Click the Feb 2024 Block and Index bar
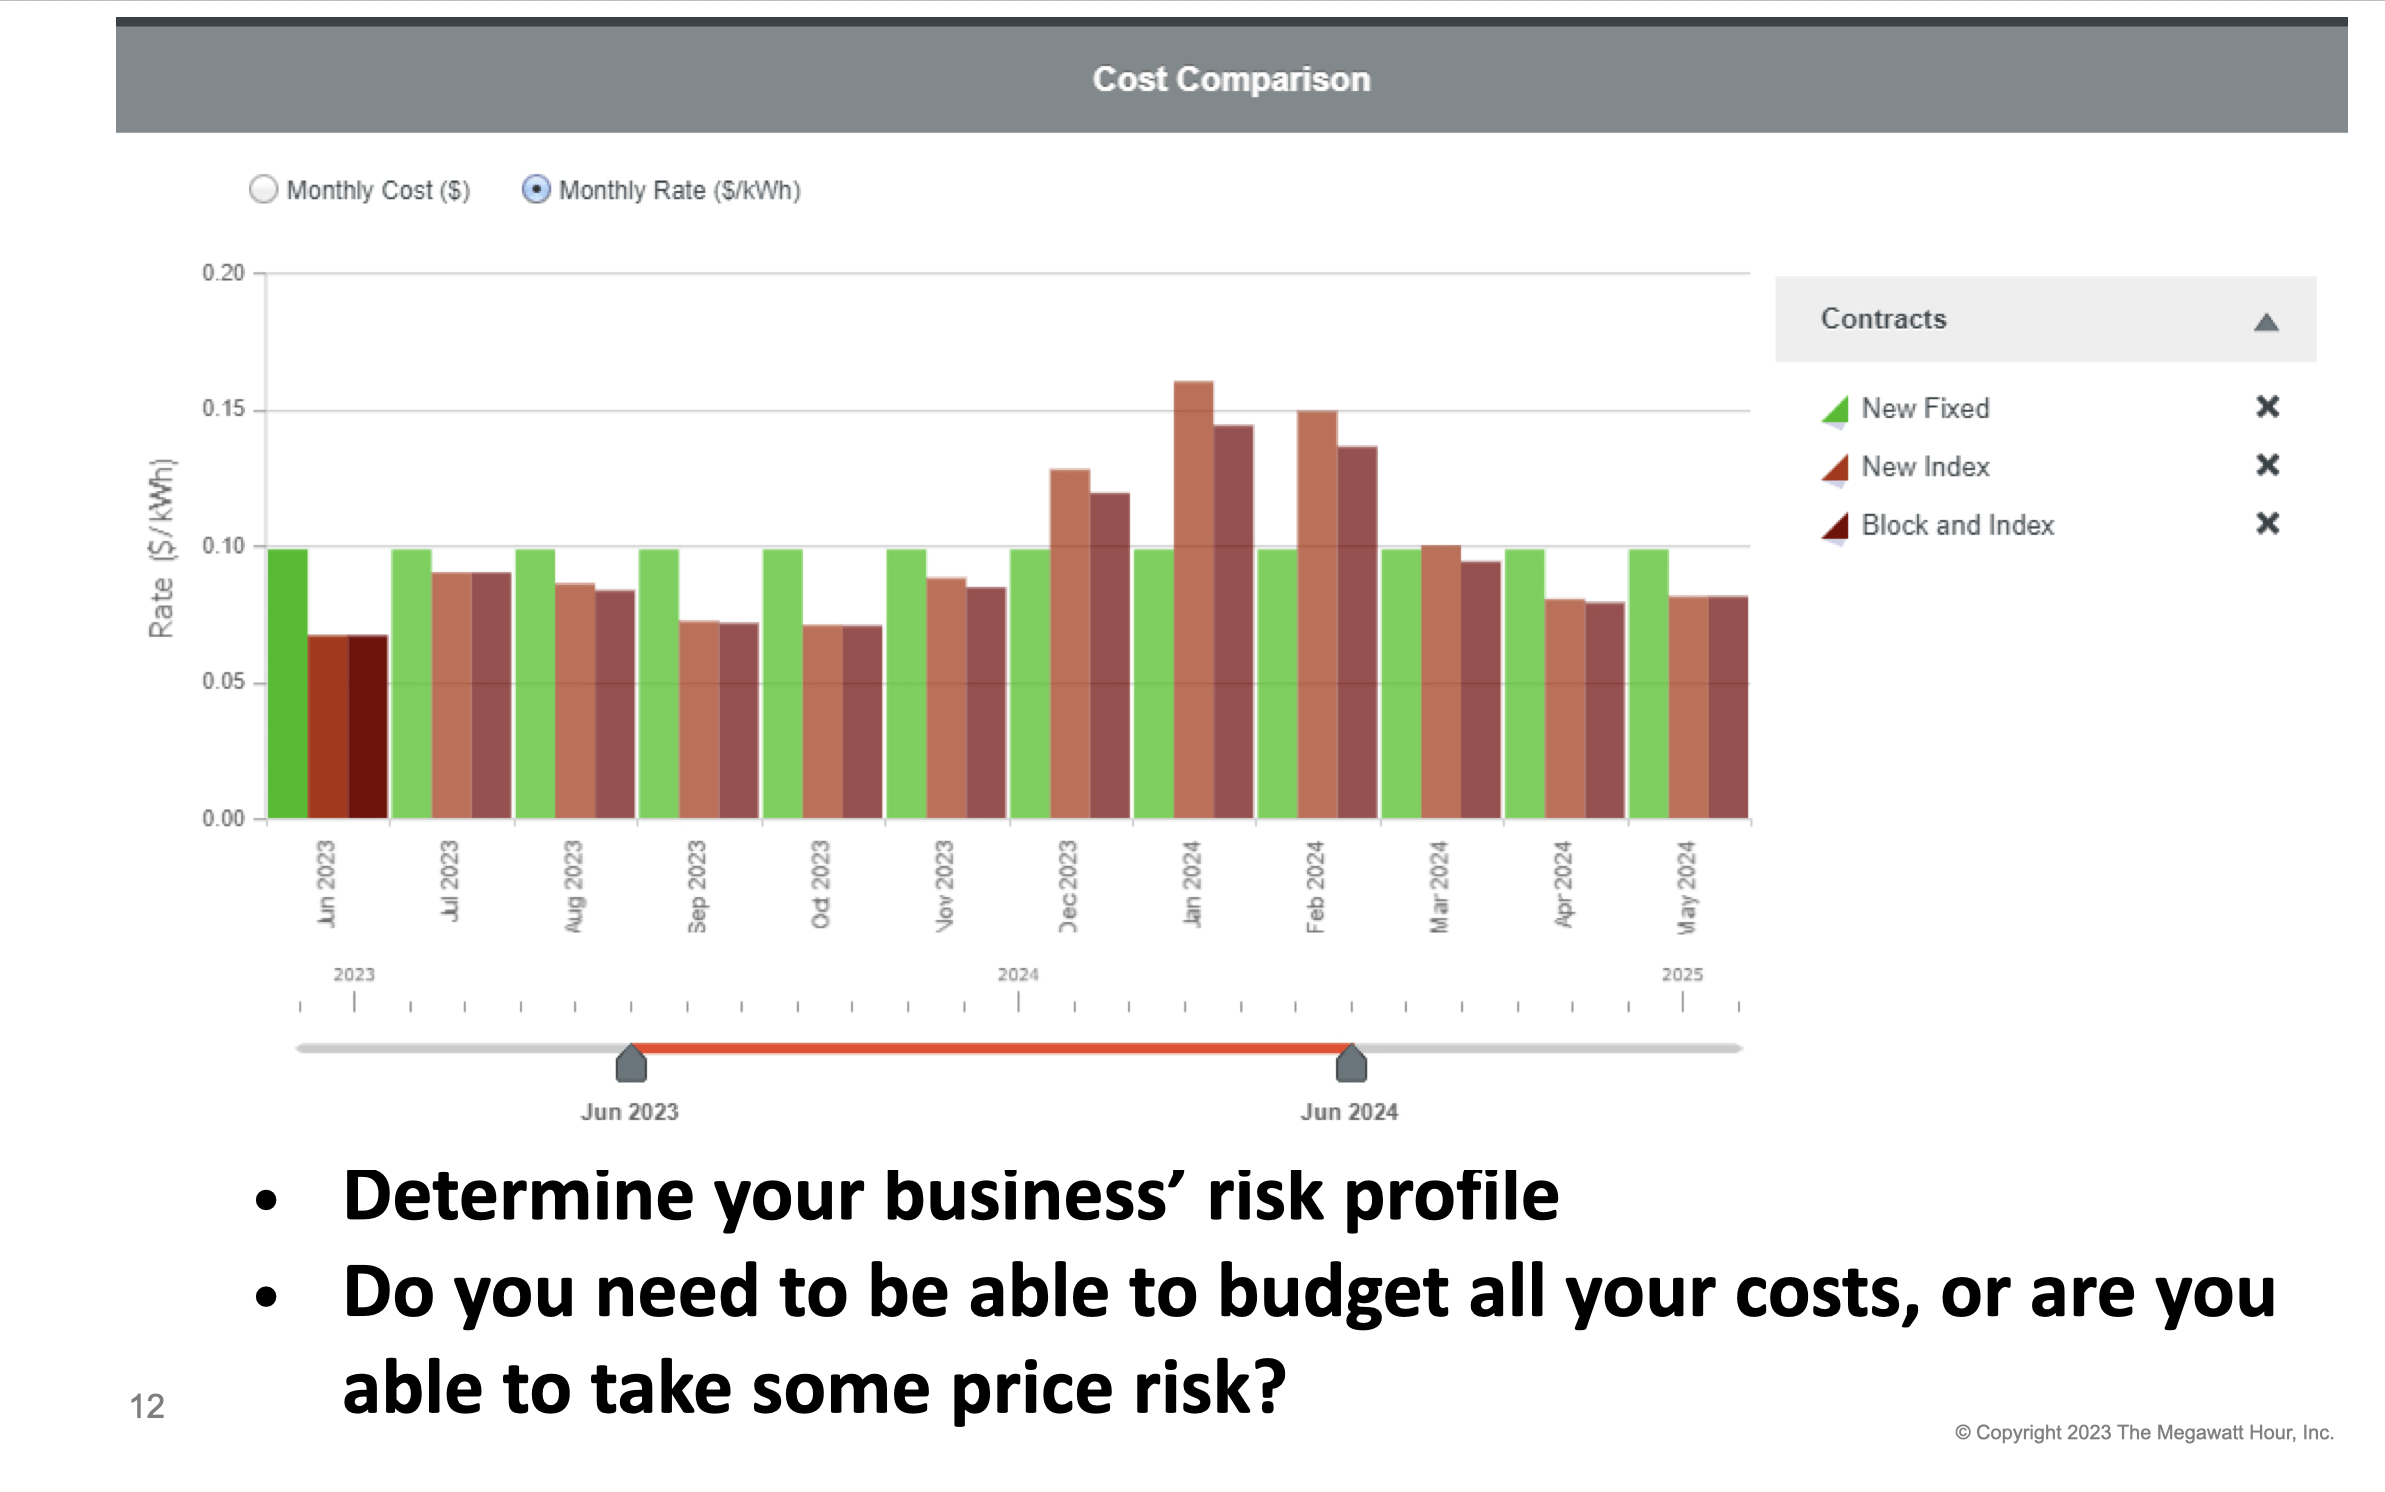This screenshot has width=2385, height=1492. tap(1357, 632)
